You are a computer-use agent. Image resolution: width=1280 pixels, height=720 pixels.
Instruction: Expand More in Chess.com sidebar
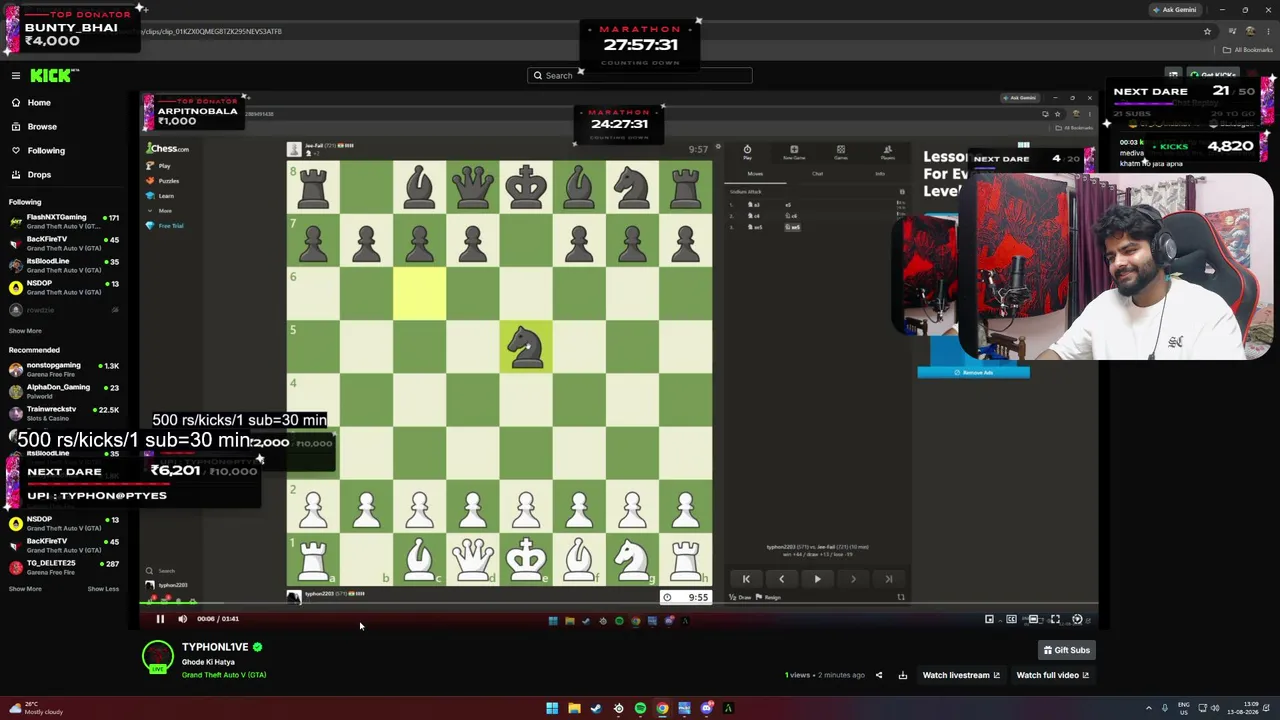(161, 211)
